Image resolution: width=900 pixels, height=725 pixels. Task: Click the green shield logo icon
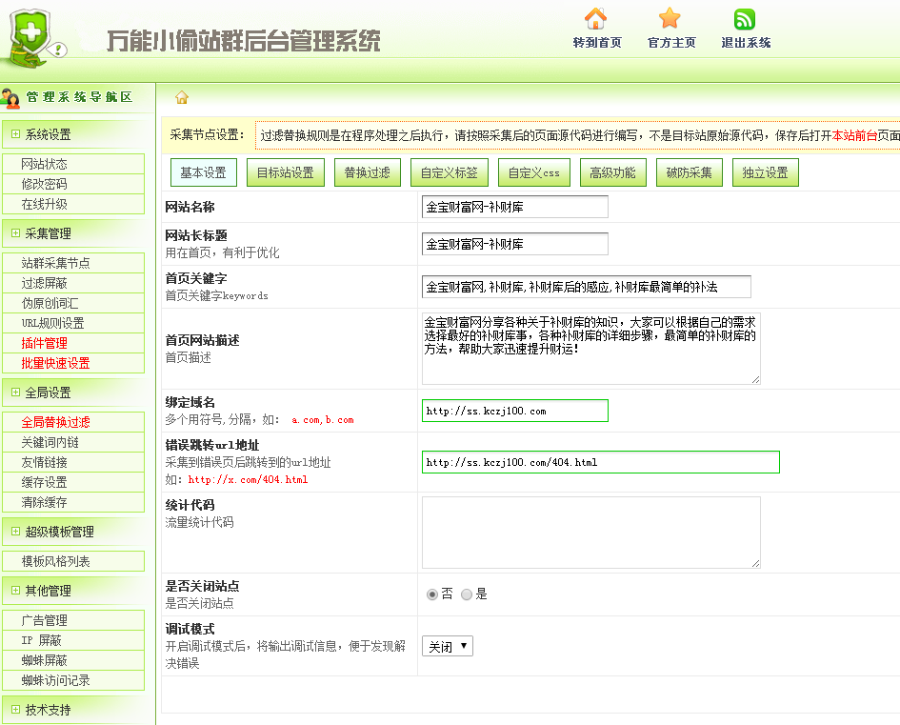pyautogui.click(x=32, y=38)
